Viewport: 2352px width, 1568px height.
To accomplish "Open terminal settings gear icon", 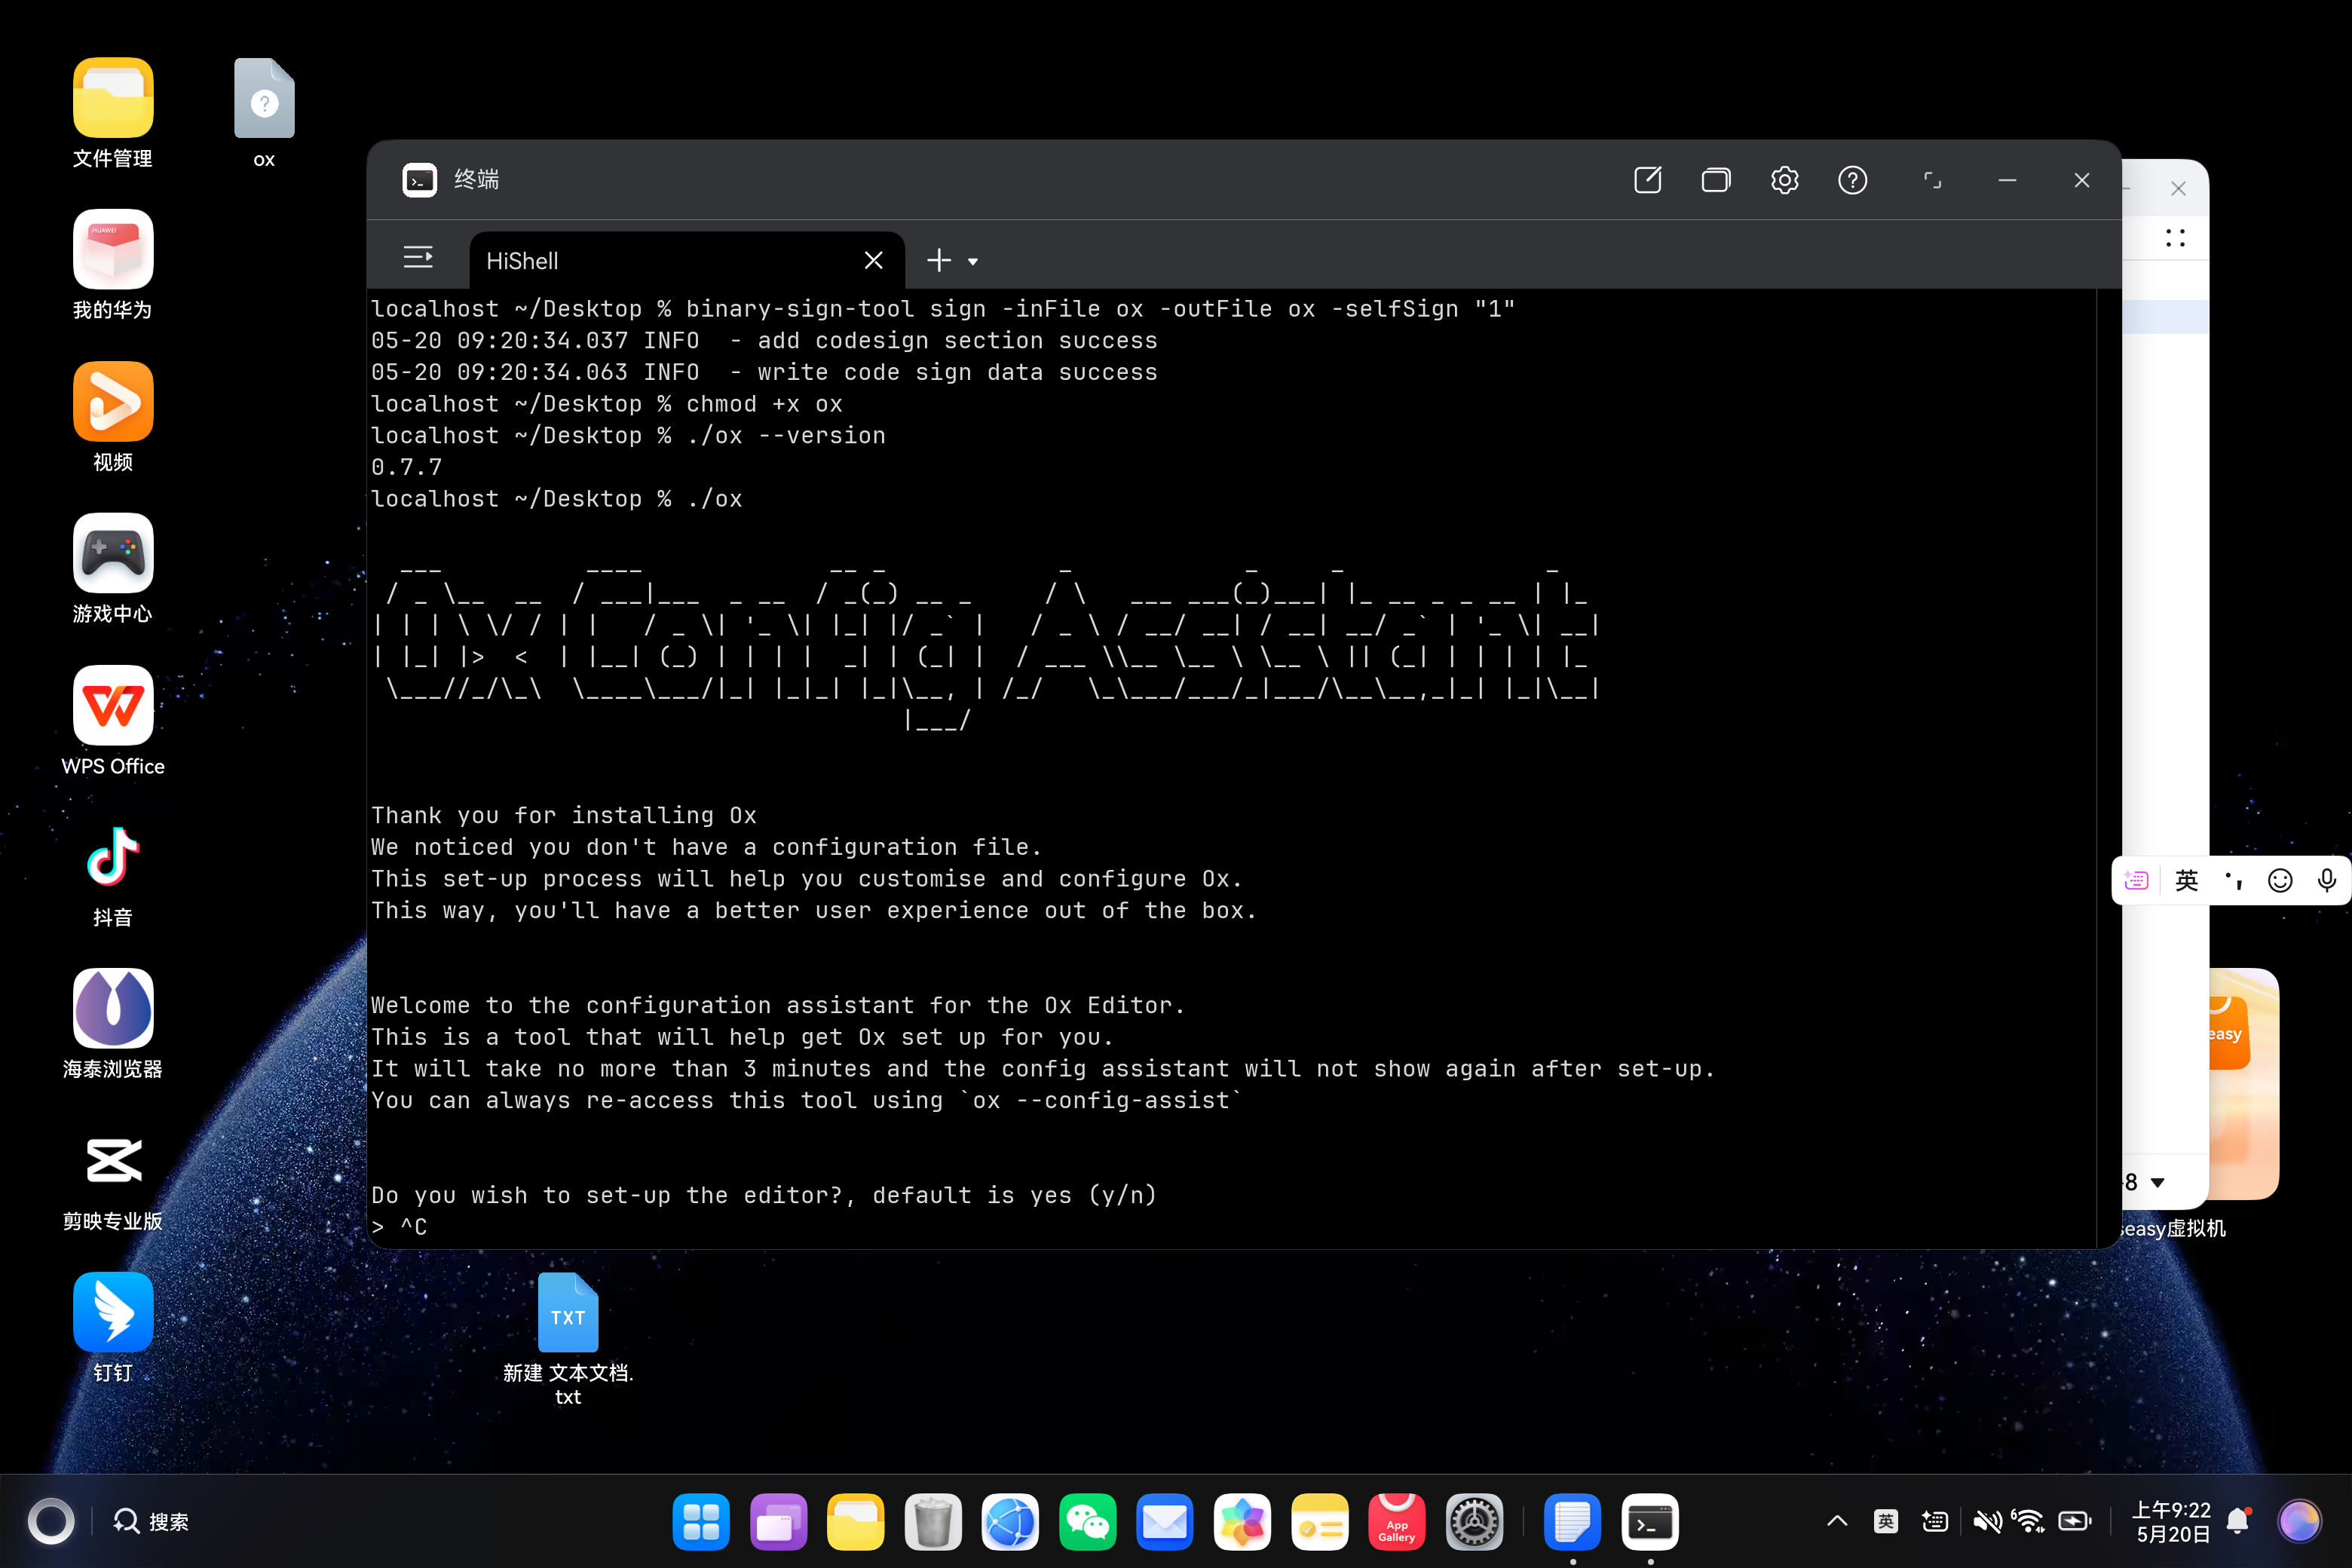I will 1784,180.
